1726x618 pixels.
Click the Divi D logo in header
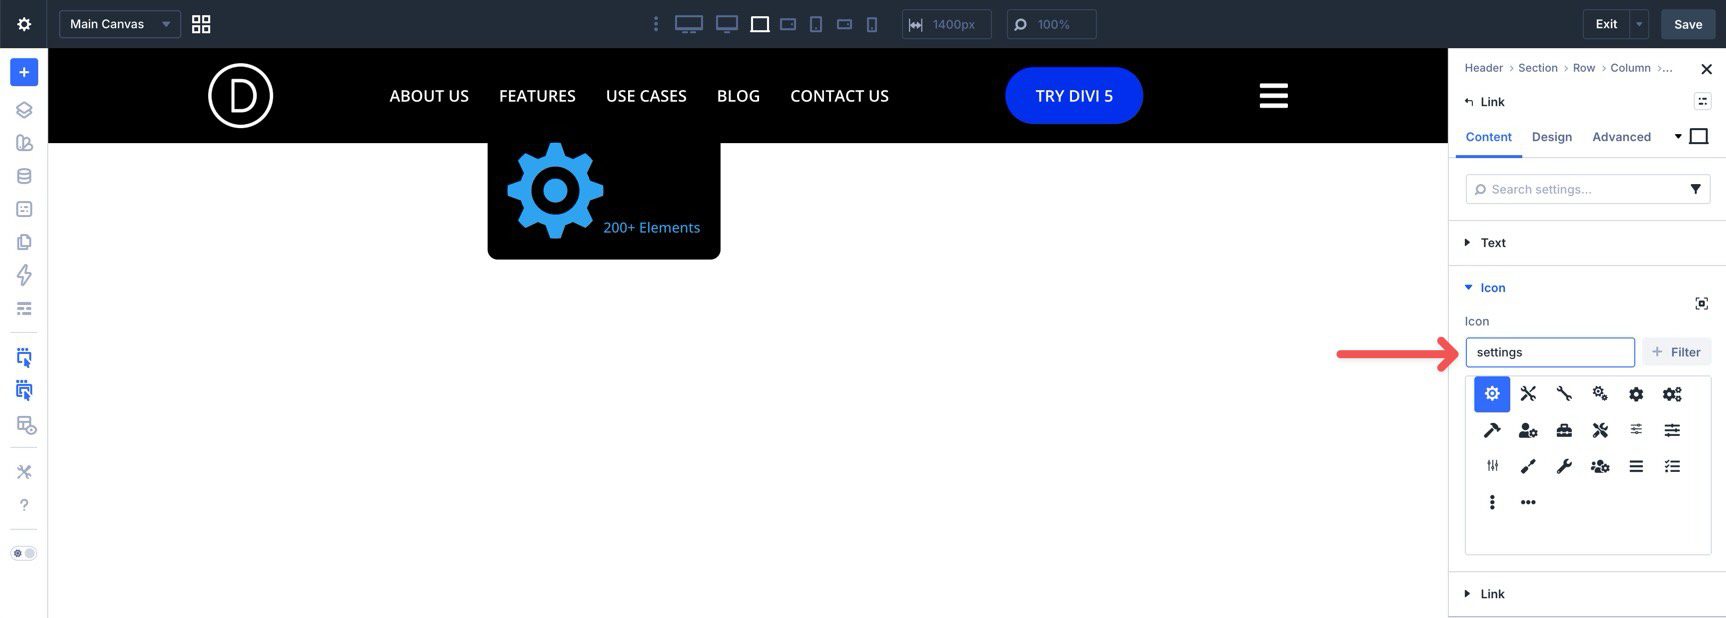tap(240, 96)
